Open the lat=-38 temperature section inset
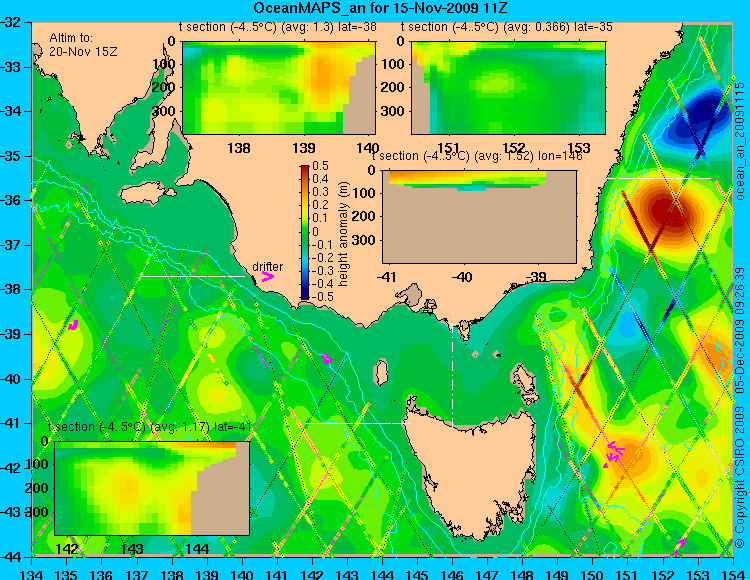Image resolution: width=750 pixels, height=580 pixels. (279, 88)
